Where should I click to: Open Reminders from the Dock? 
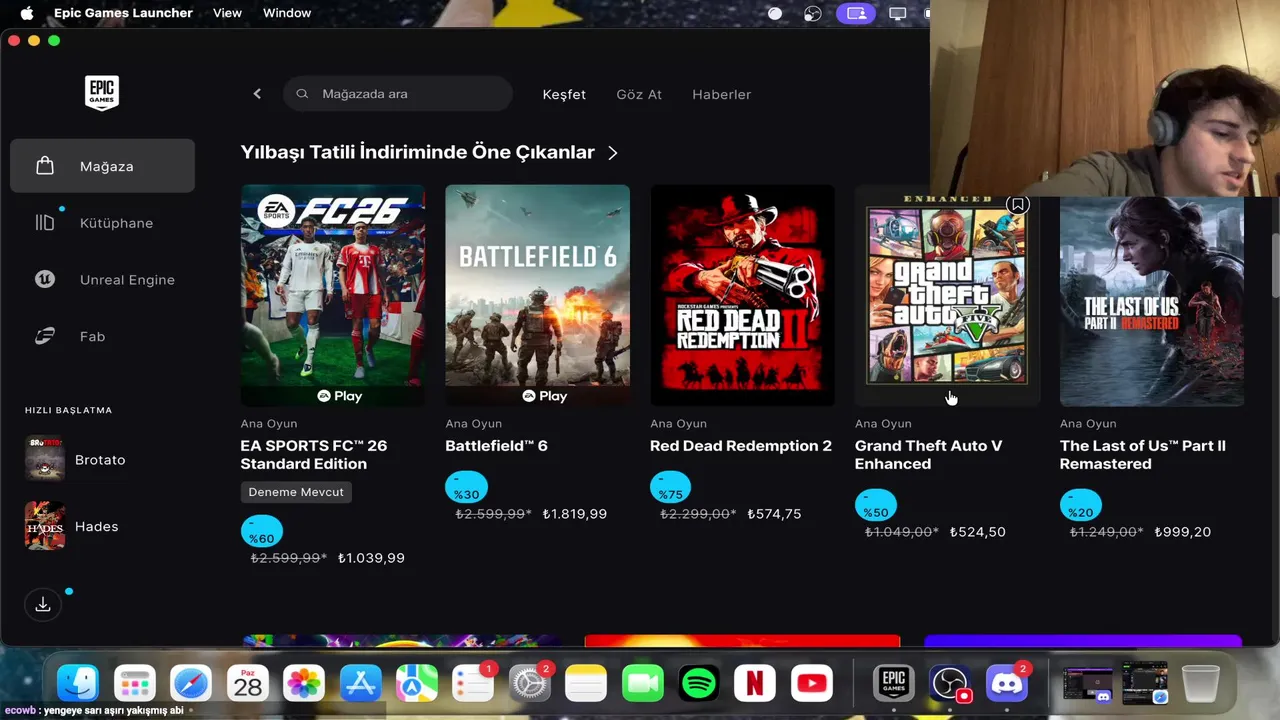[473, 684]
